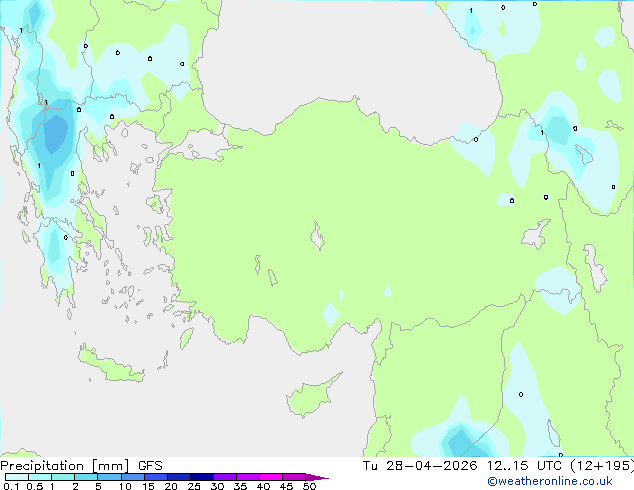Click the 'Precipitation [mm]' title text
The width and height of the screenshot is (634, 490).
click(65, 466)
